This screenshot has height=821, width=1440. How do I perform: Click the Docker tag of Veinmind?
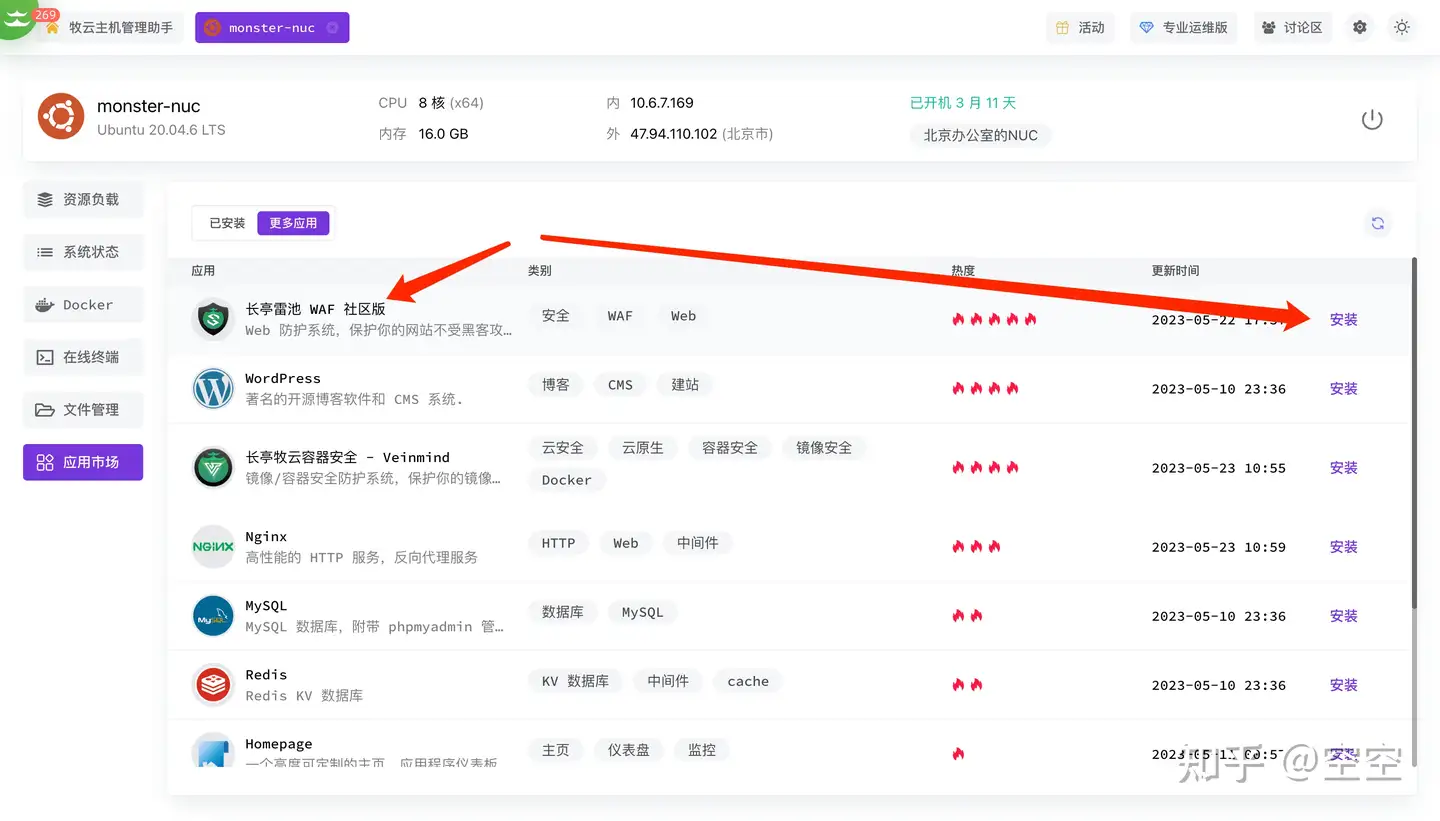pyautogui.click(x=567, y=480)
